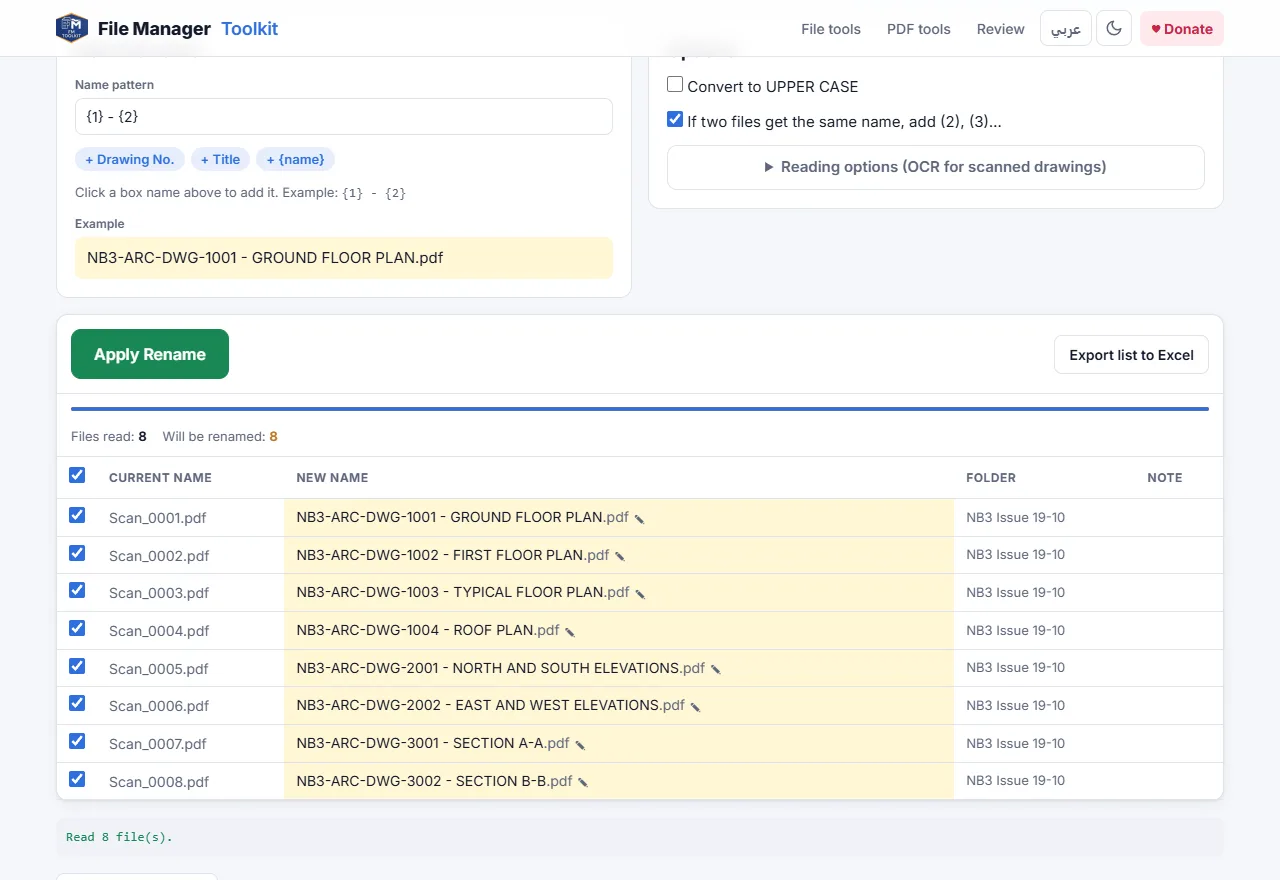1280x880 pixels.
Task: Click the Name pattern input field
Action: pyautogui.click(x=344, y=116)
